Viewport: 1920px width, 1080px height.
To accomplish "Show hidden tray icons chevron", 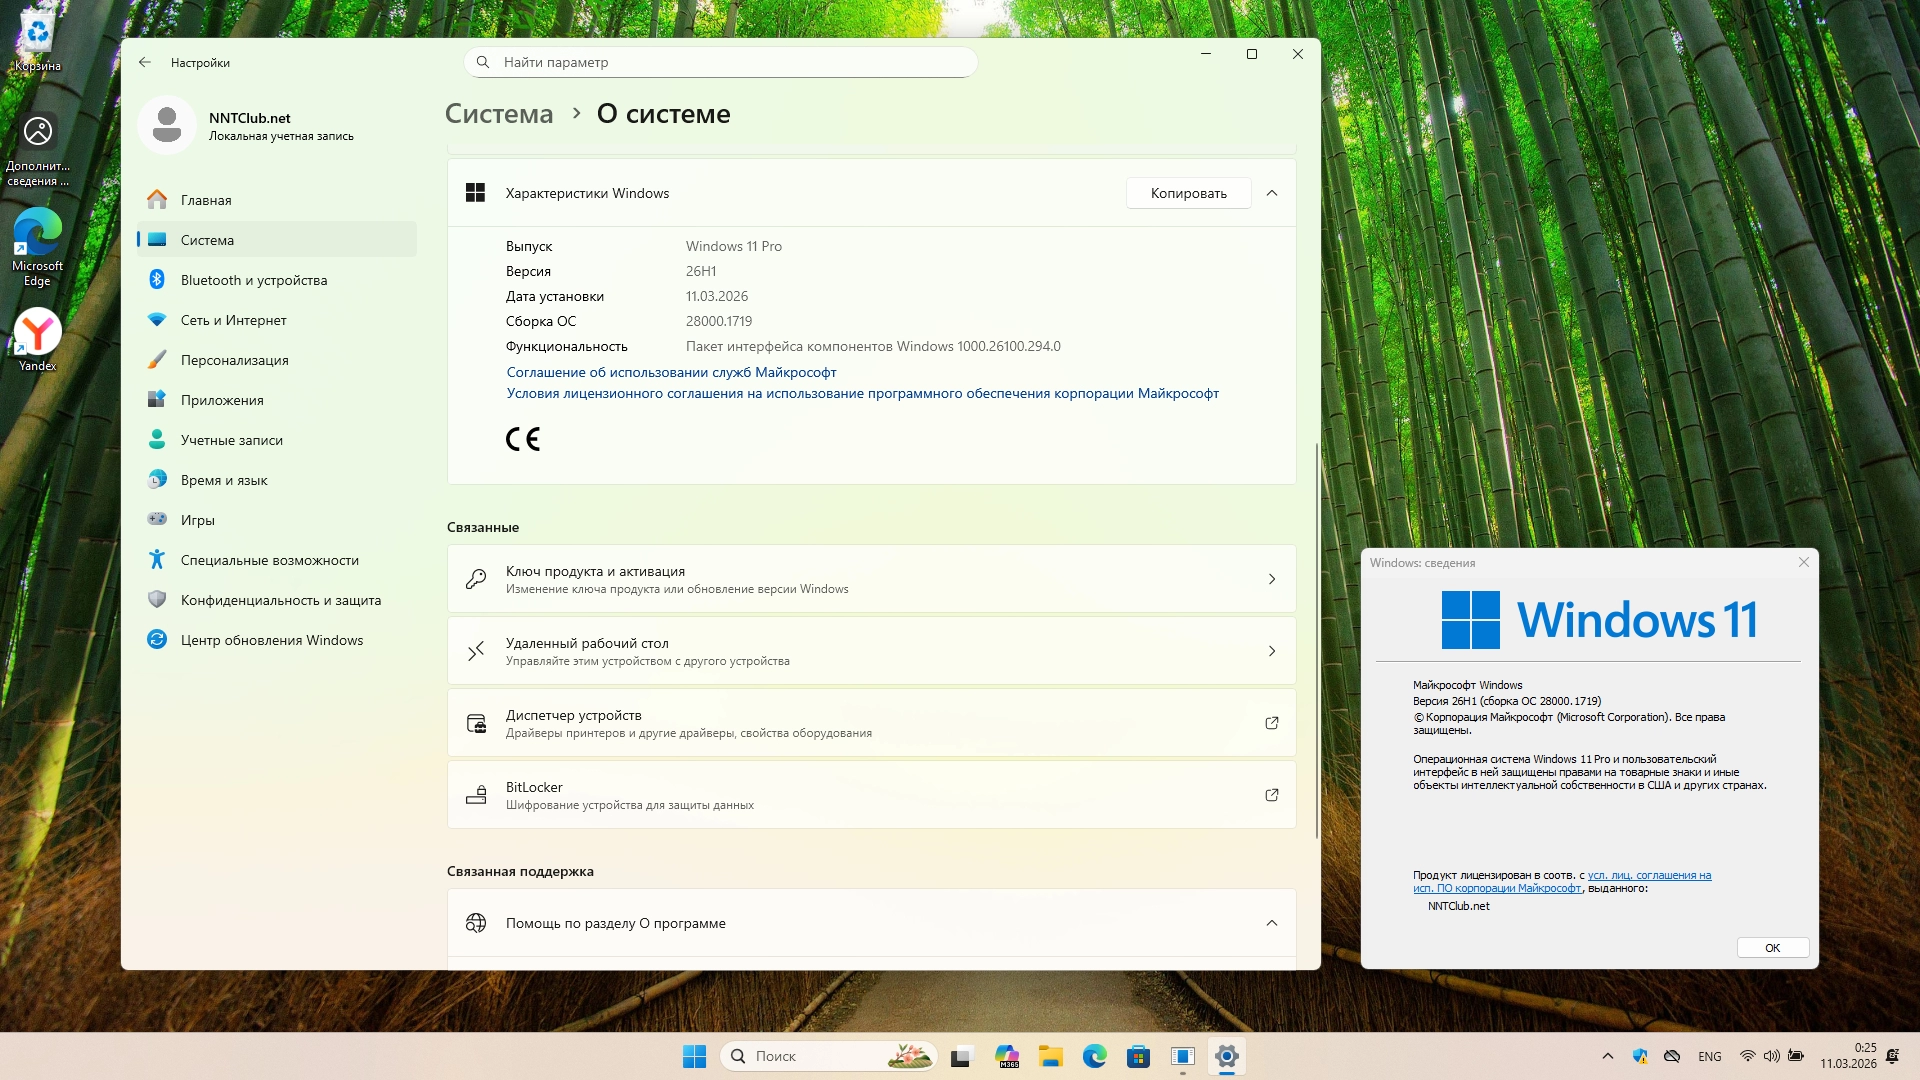I will (1607, 1056).
